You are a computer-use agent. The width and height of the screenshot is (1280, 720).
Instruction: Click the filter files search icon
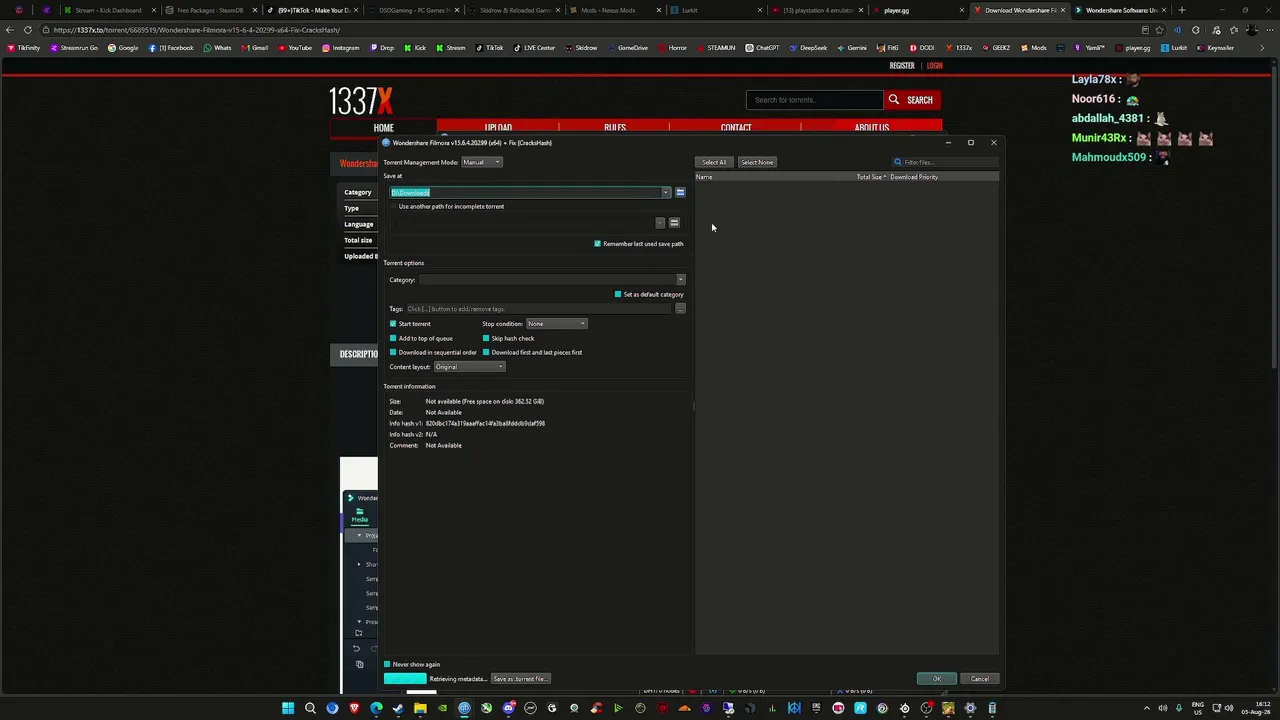click(x=898, y=162)
